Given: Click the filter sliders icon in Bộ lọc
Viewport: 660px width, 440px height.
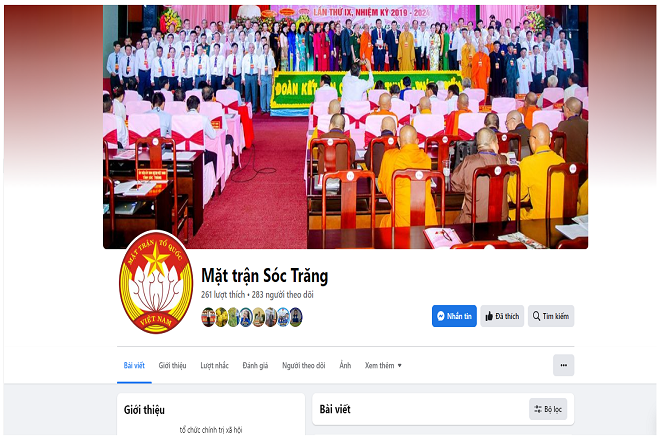Looking at the screenshot, I should [x=538, y=409].
